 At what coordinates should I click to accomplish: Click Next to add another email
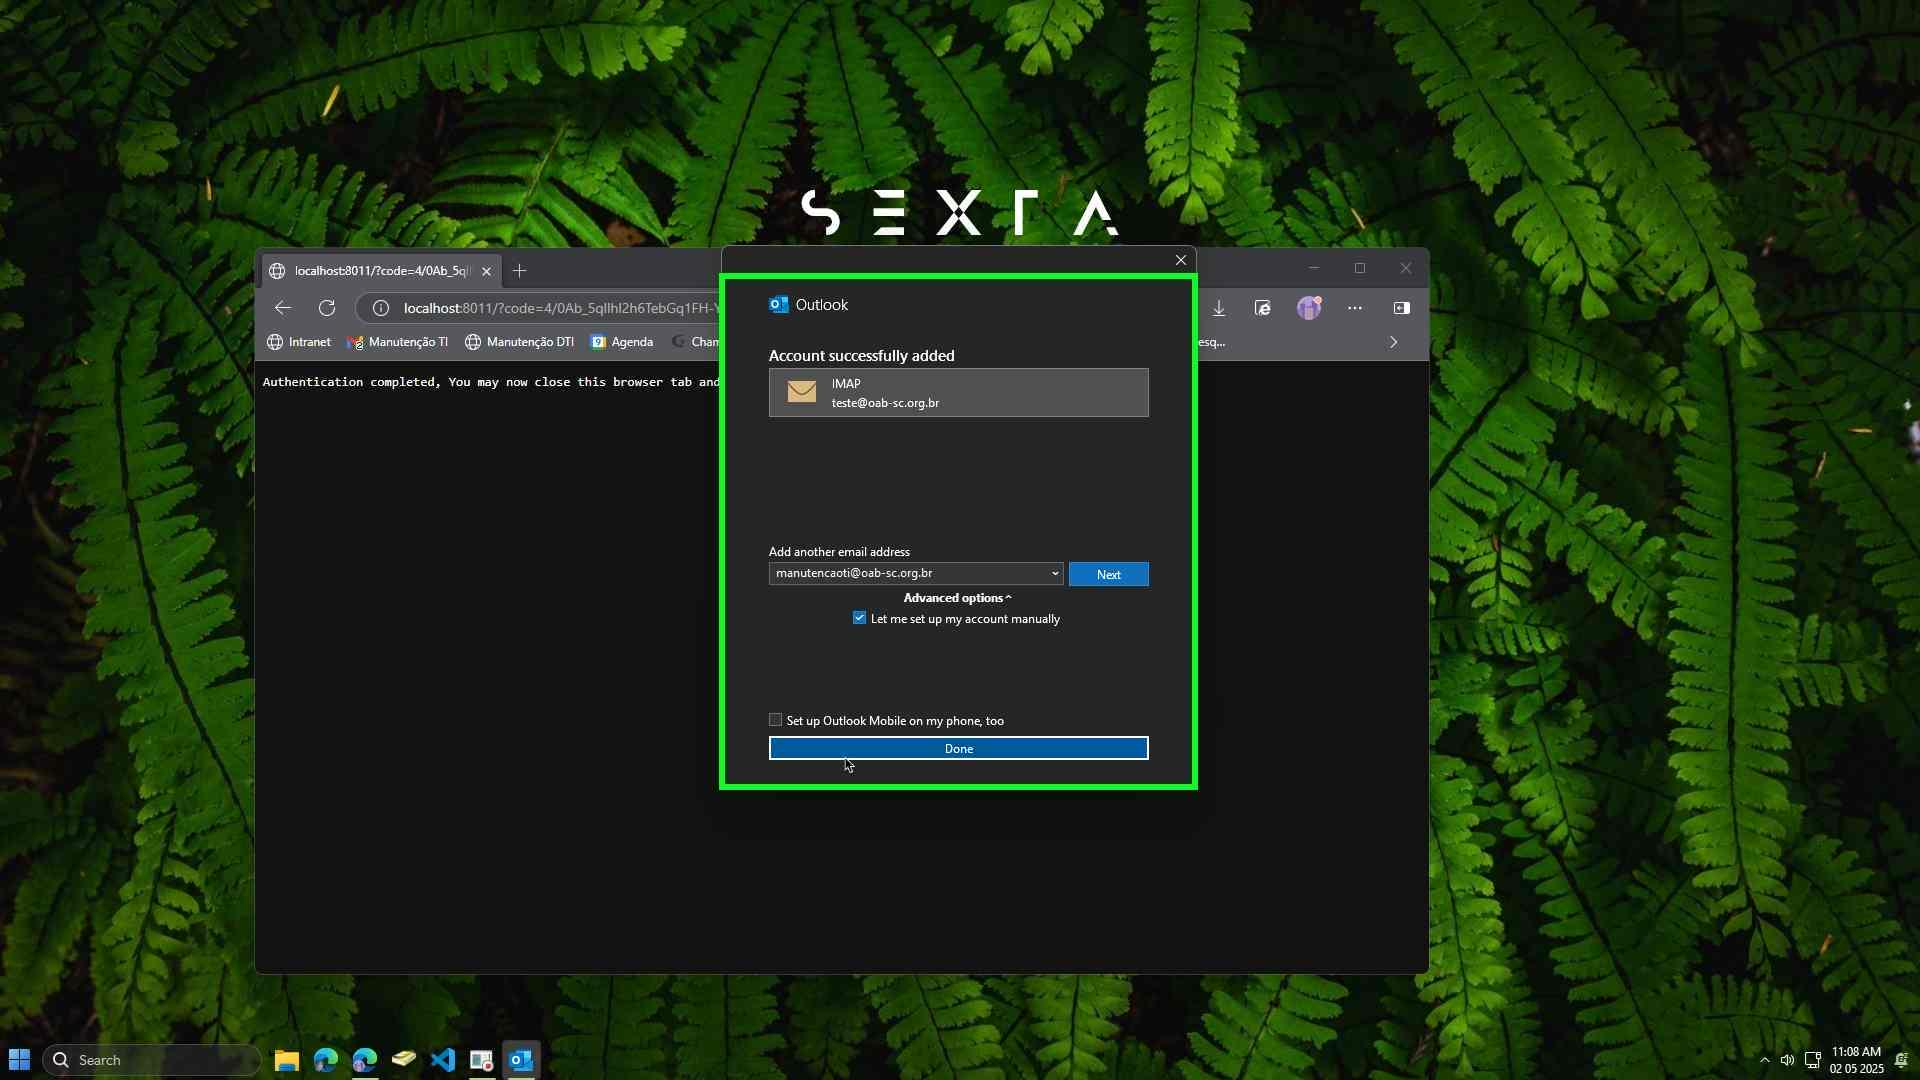1108,574
